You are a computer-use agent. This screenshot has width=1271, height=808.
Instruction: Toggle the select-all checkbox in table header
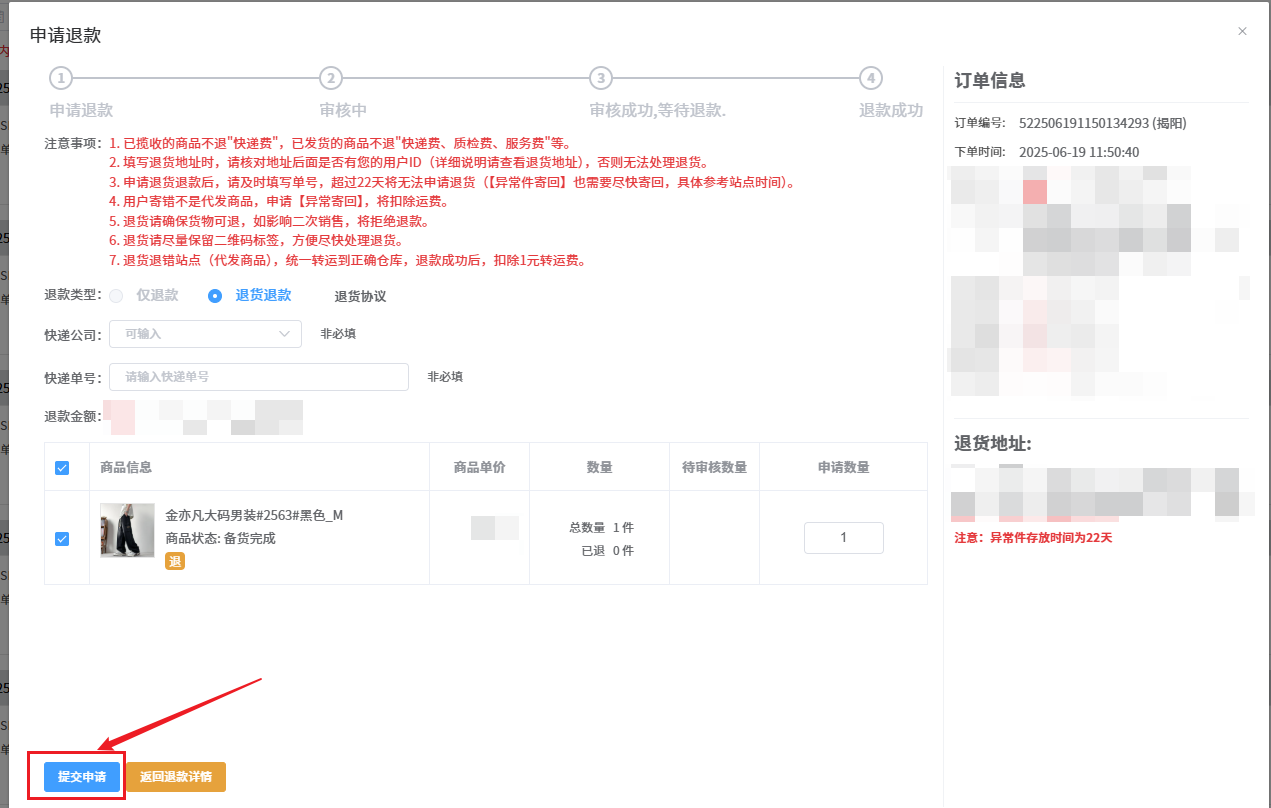coord(62,468)
